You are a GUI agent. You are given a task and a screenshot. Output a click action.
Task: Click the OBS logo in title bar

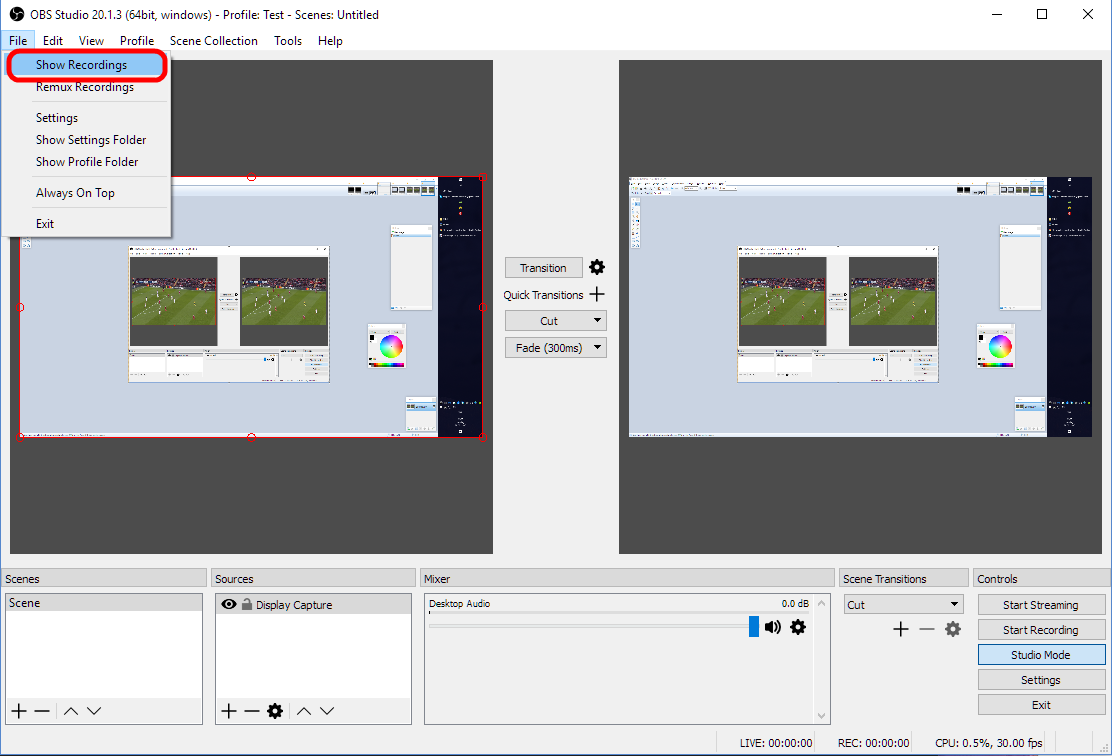pyautogui.click(x=16, y=14)
